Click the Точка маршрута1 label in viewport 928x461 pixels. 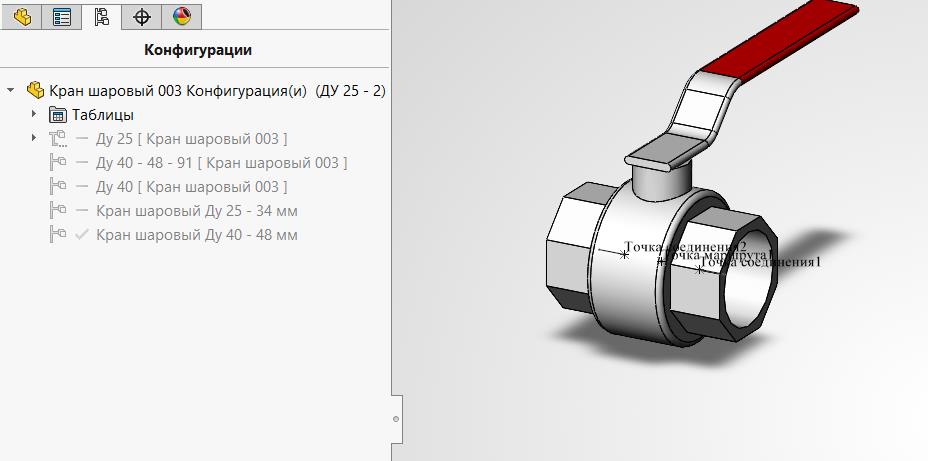coord(716,254)
